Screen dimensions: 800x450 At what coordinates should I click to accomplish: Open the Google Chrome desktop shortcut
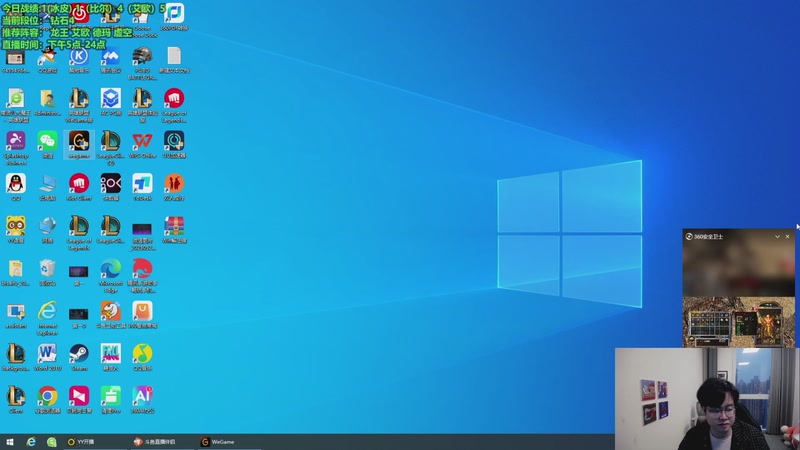pyautogui.click(x=47, y=396)
